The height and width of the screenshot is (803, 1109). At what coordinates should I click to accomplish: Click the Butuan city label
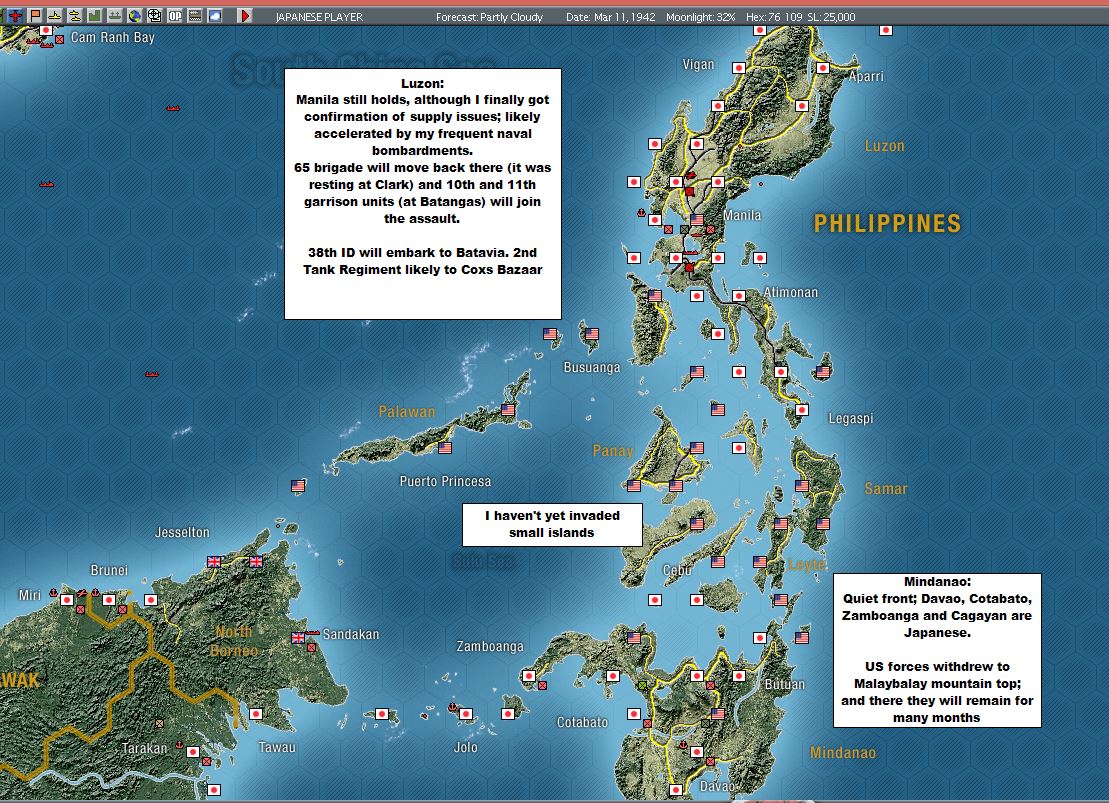[784, 685]
